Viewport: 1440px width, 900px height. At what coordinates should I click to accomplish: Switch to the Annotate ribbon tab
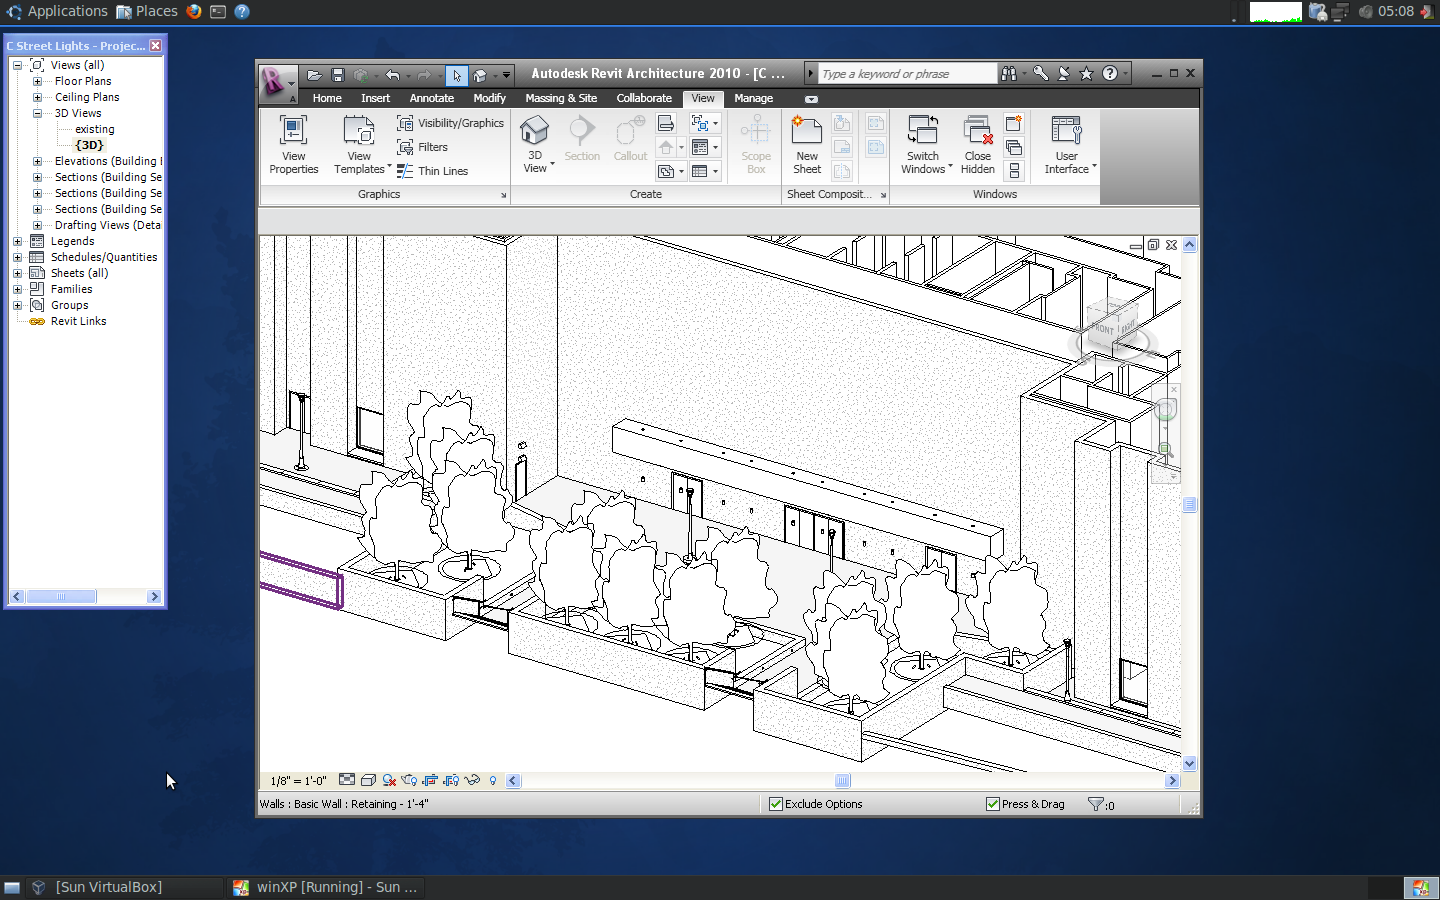431,98
